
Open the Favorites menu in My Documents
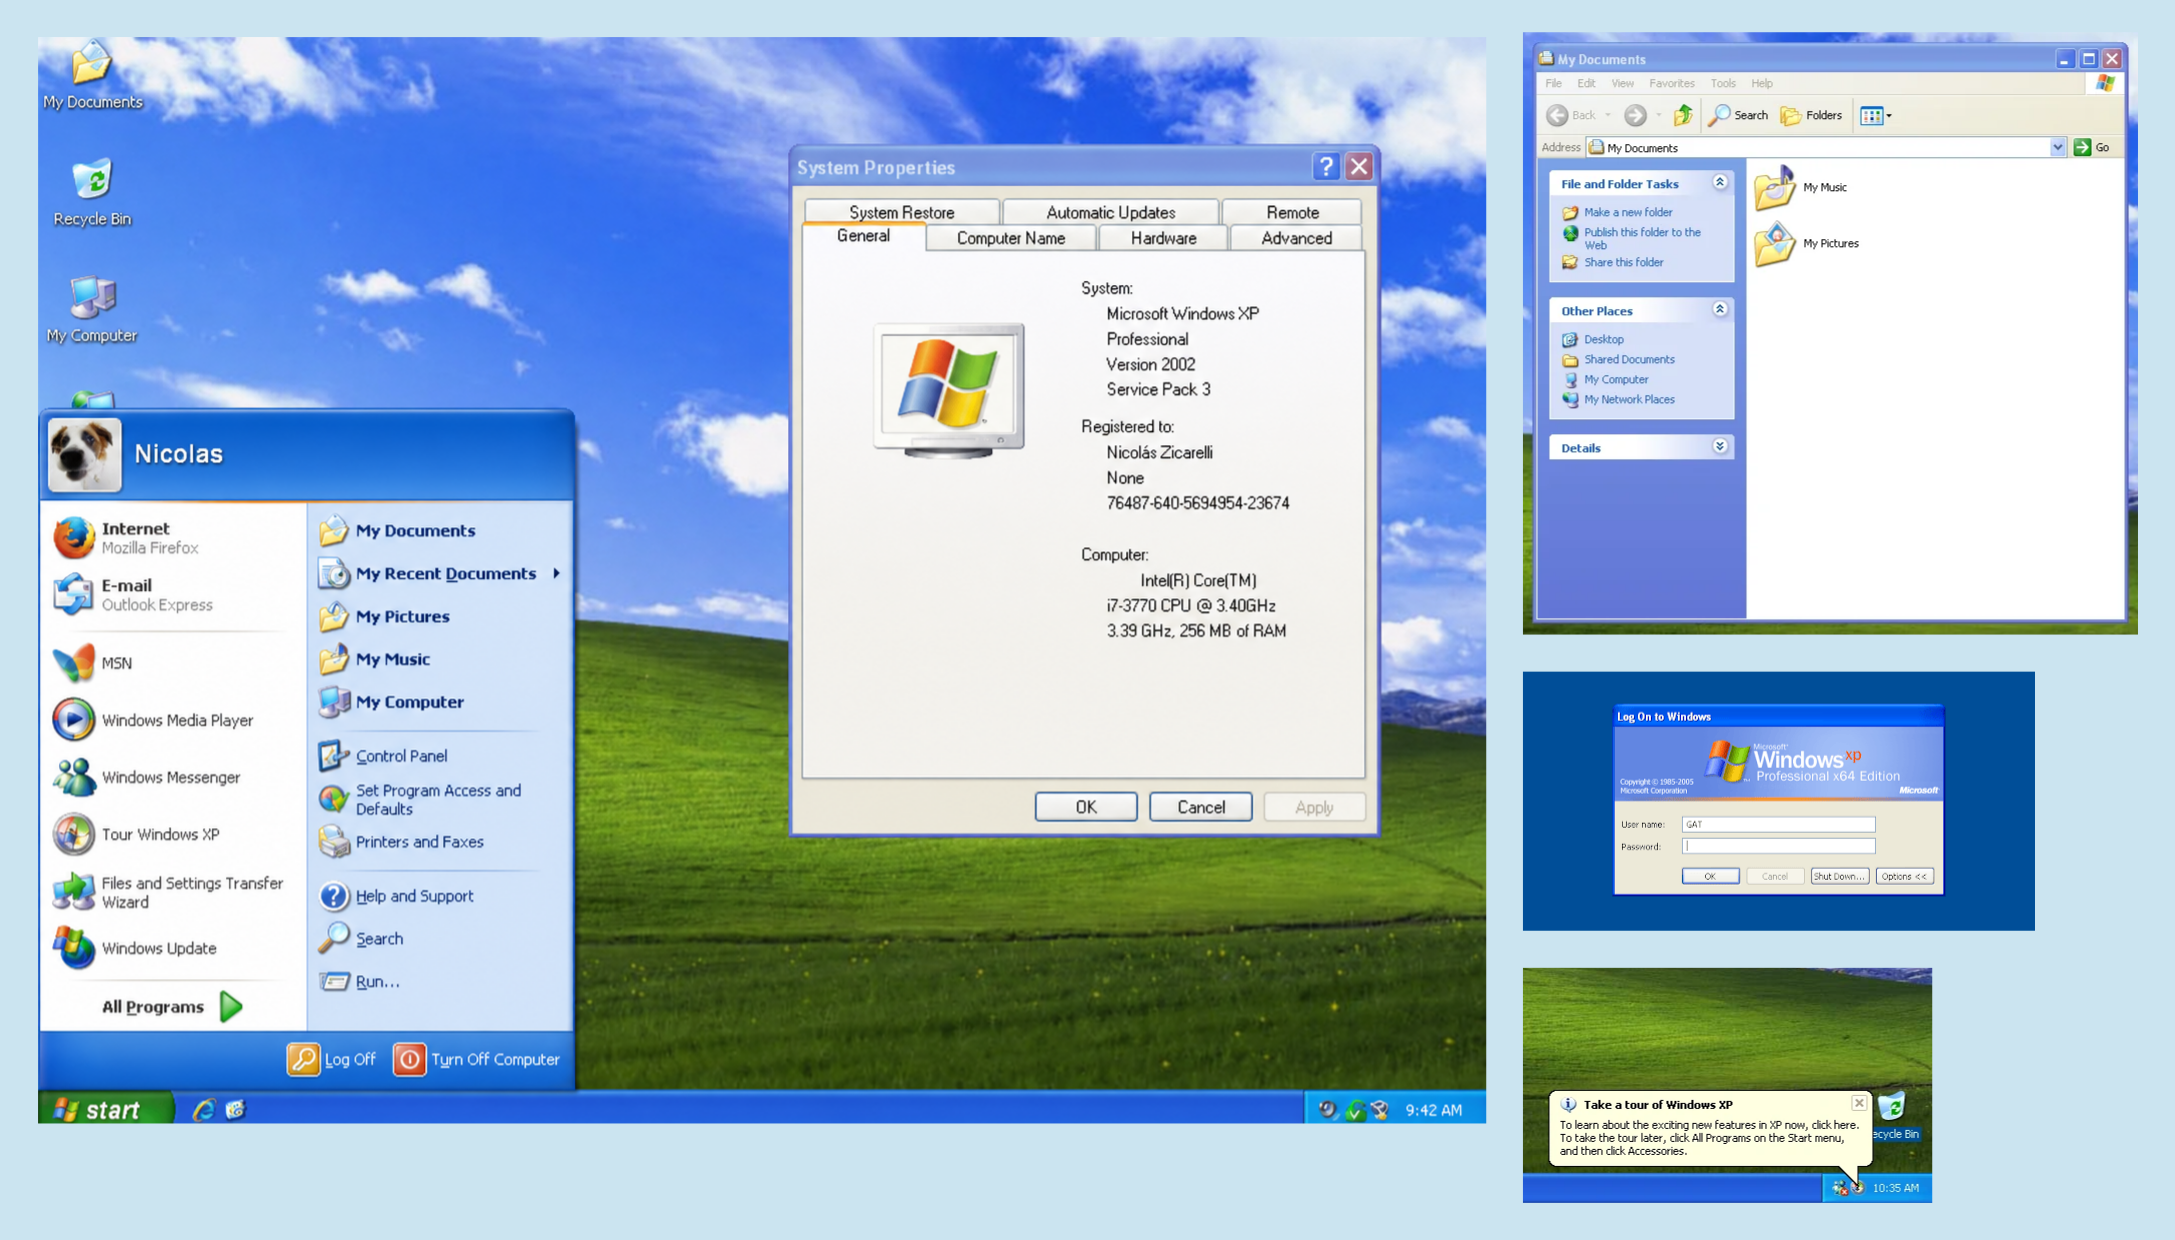coord(1671,83)
